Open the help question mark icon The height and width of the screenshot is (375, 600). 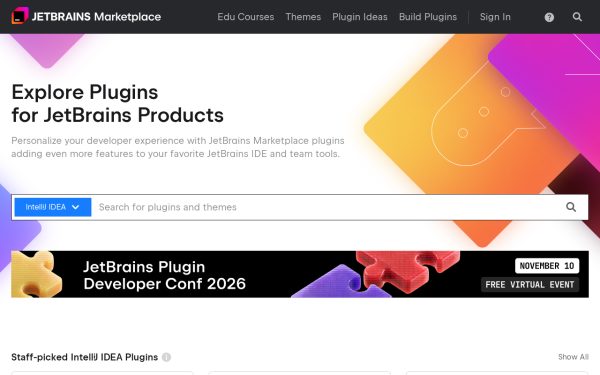tap(549, 17)
